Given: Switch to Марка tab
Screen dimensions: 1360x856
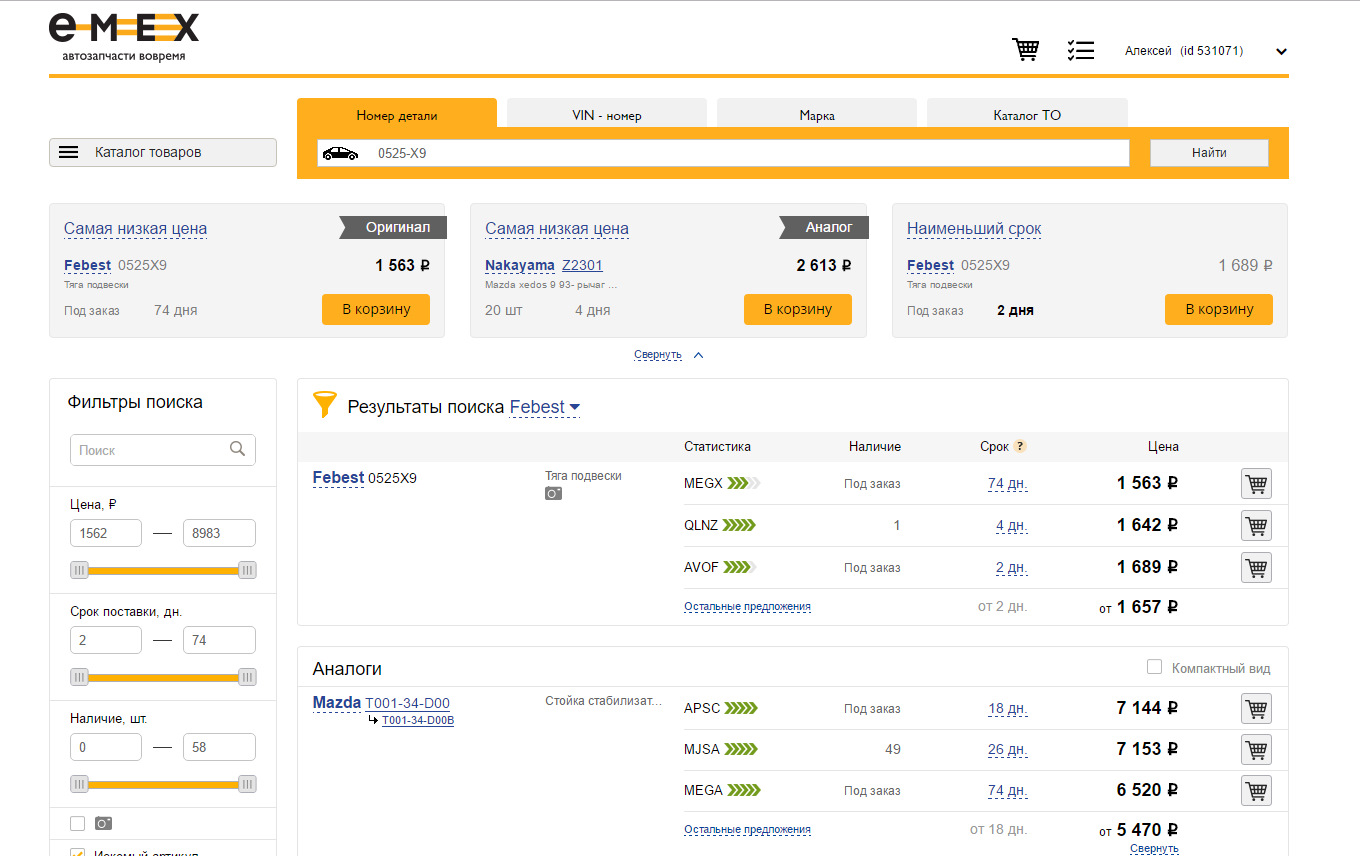Looking at the screenshot, I should (817, 115).
